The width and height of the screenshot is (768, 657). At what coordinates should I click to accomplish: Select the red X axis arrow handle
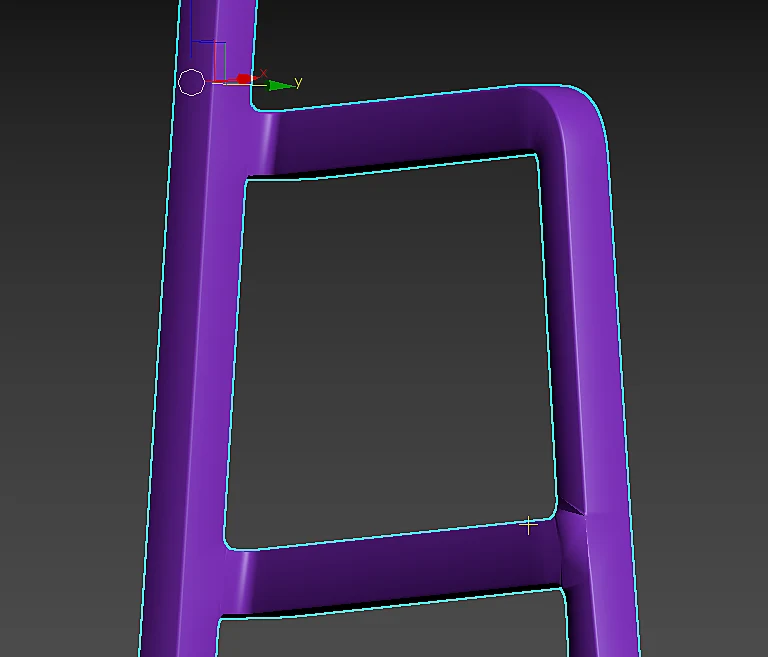click(x=244, y=79)
